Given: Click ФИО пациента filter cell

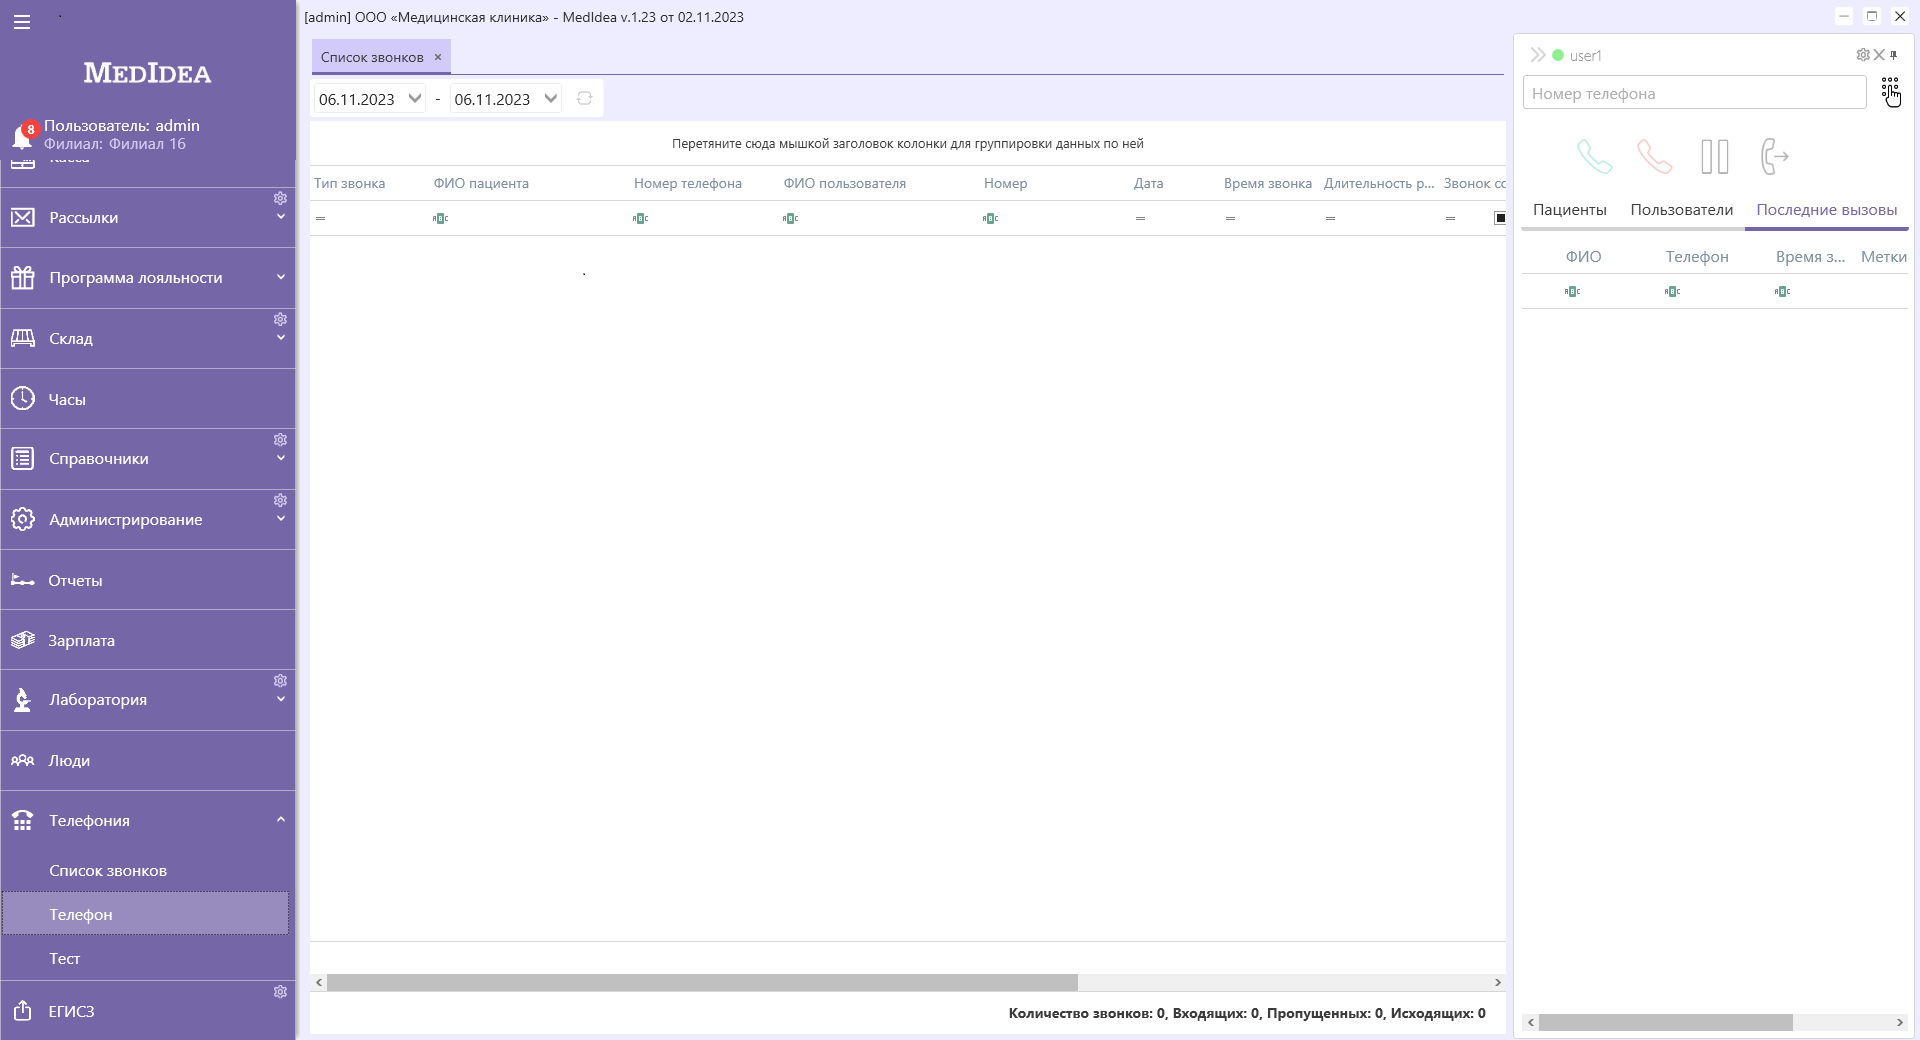Looking at the screenshot, I should [x=529, y=218].
